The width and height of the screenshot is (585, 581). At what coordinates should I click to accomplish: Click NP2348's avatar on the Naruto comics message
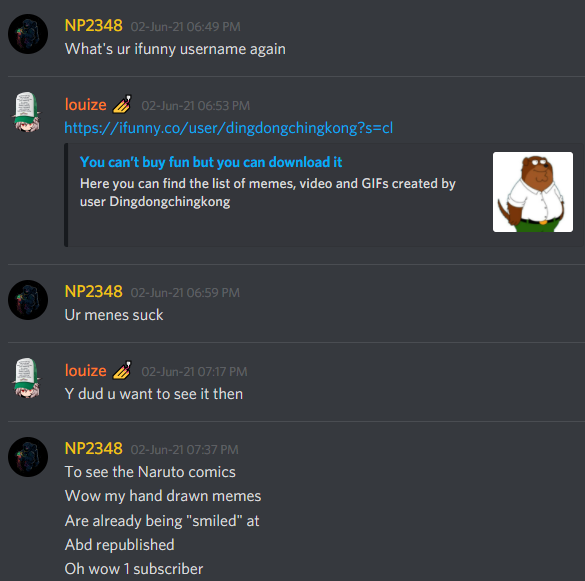pyautogui.click(x=28, y=457)
